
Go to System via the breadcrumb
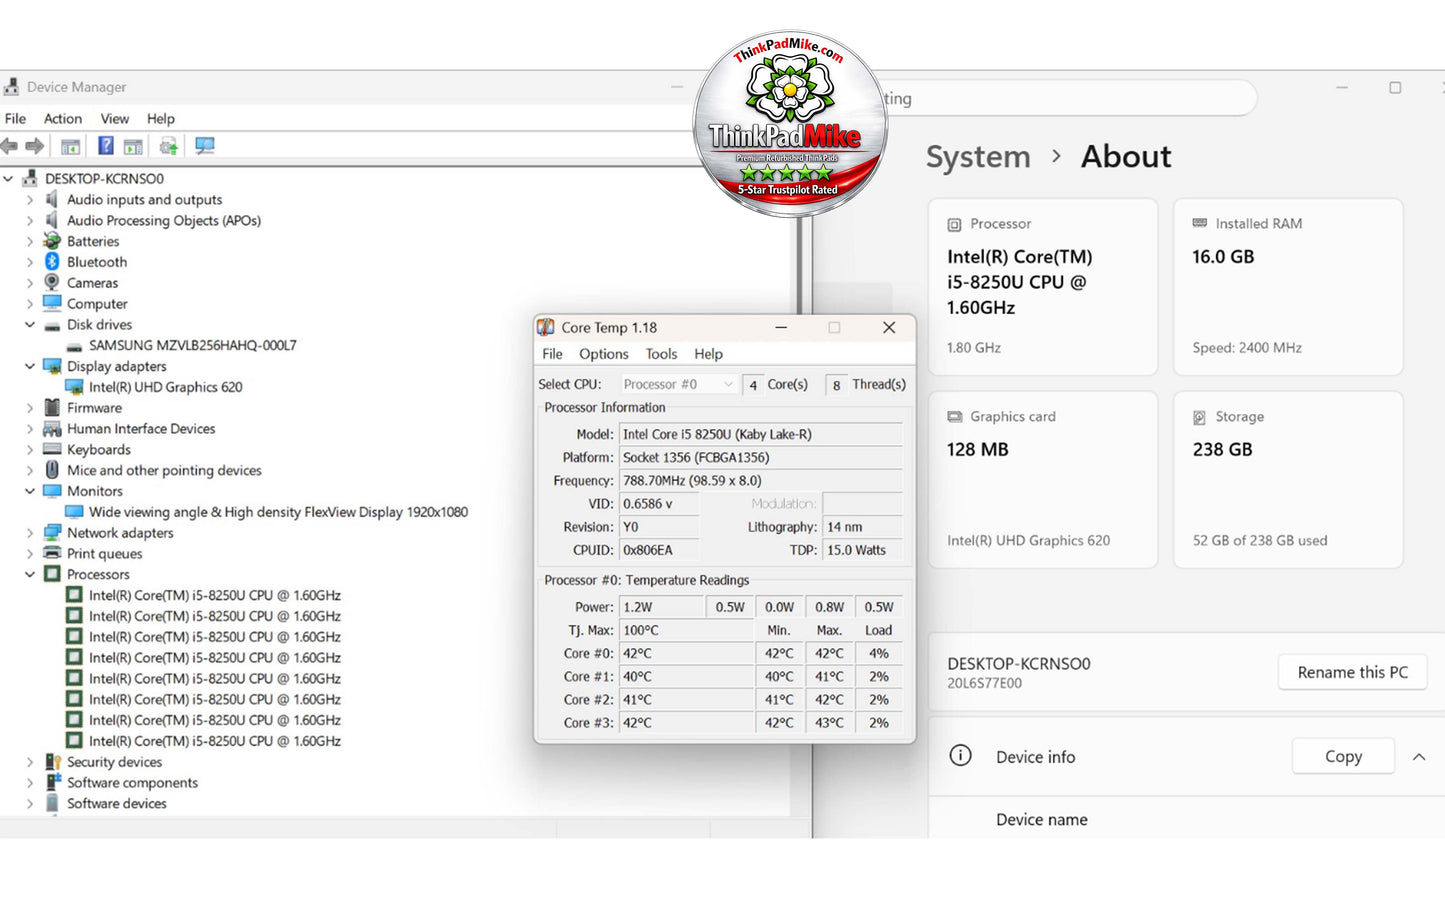point(977,157)
